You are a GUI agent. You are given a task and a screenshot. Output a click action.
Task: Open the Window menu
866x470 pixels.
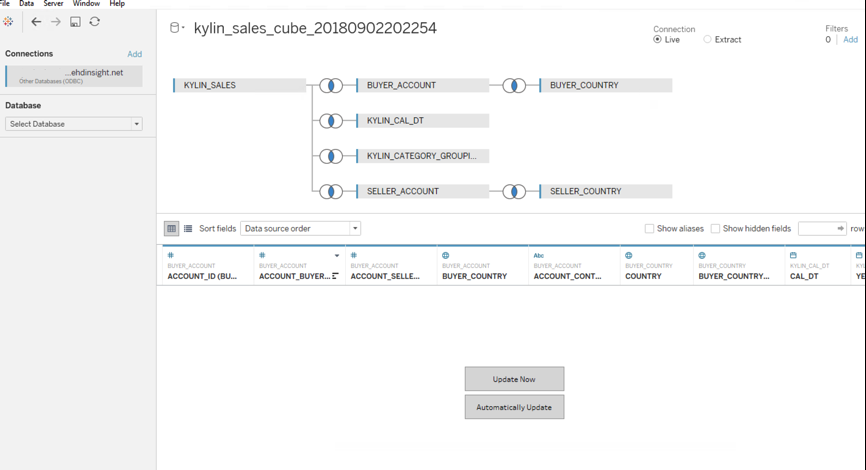(x=86, y=3)
